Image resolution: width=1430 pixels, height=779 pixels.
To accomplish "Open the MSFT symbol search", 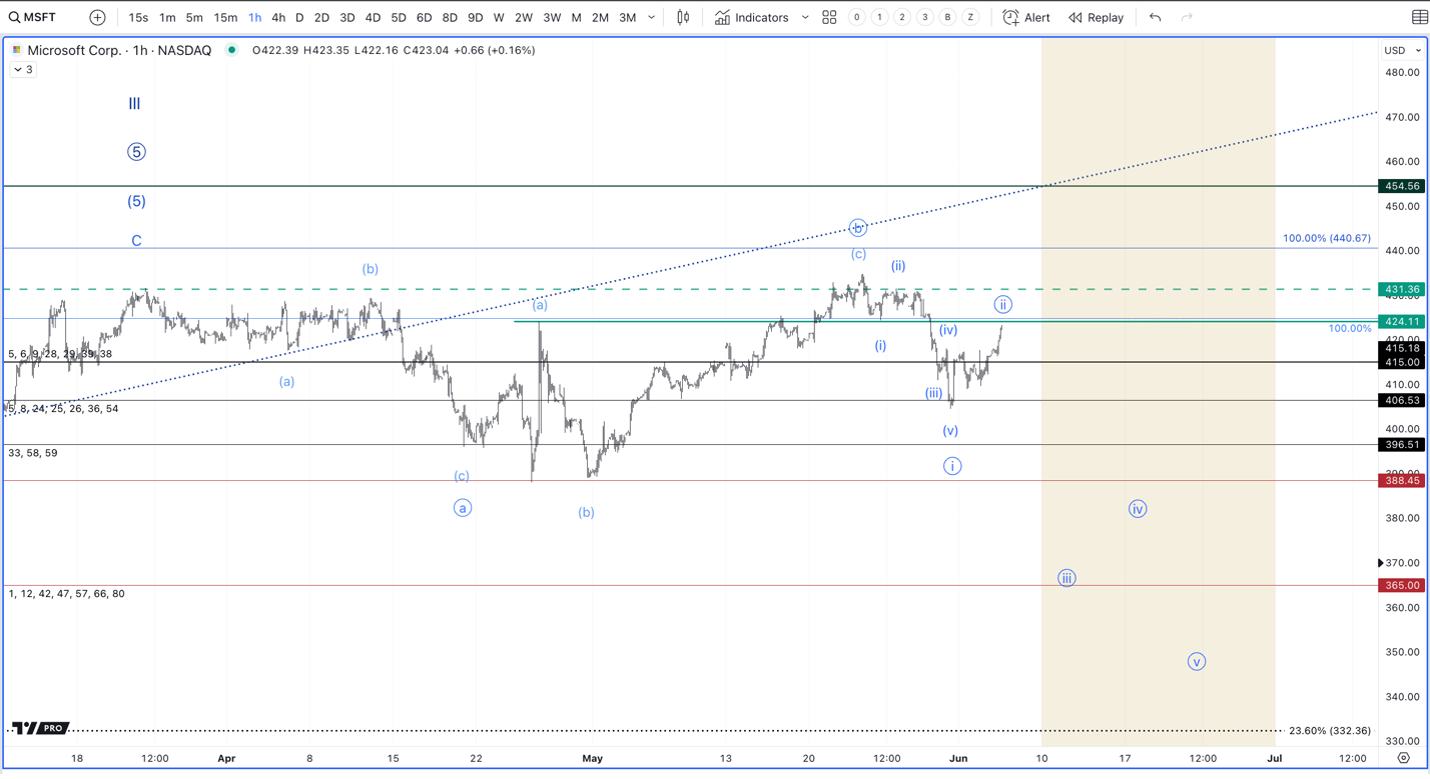I will point(32,17).
